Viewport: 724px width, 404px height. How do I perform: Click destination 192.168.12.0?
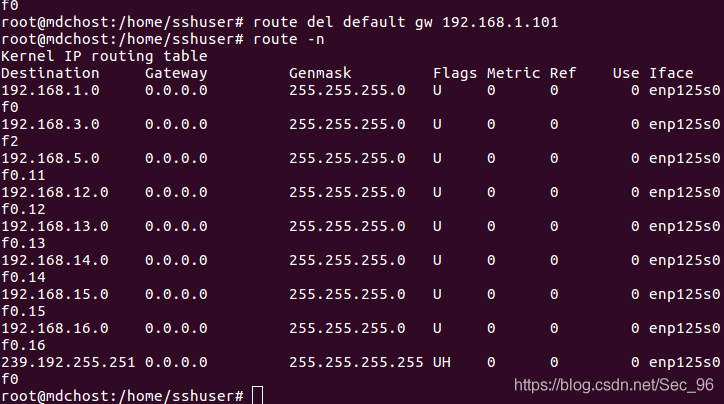(54, 192)
